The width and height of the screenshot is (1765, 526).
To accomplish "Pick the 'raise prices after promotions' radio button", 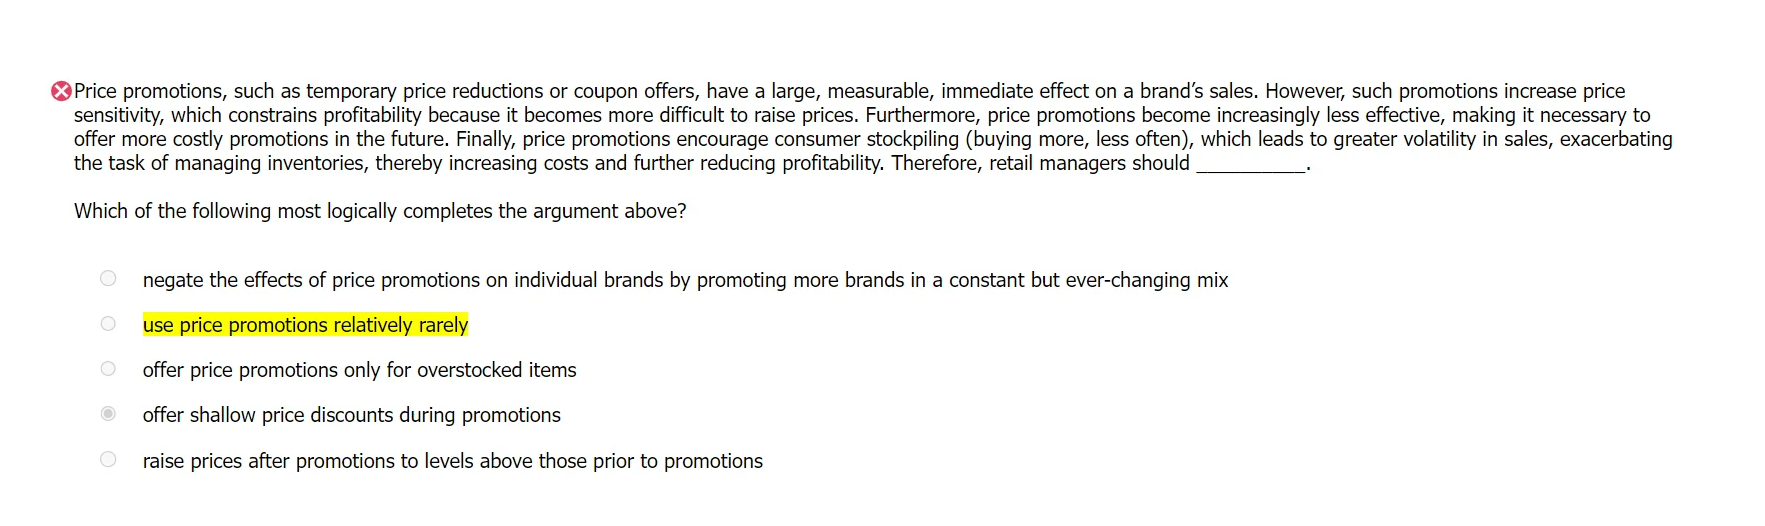I will click(x=108, y=460).
